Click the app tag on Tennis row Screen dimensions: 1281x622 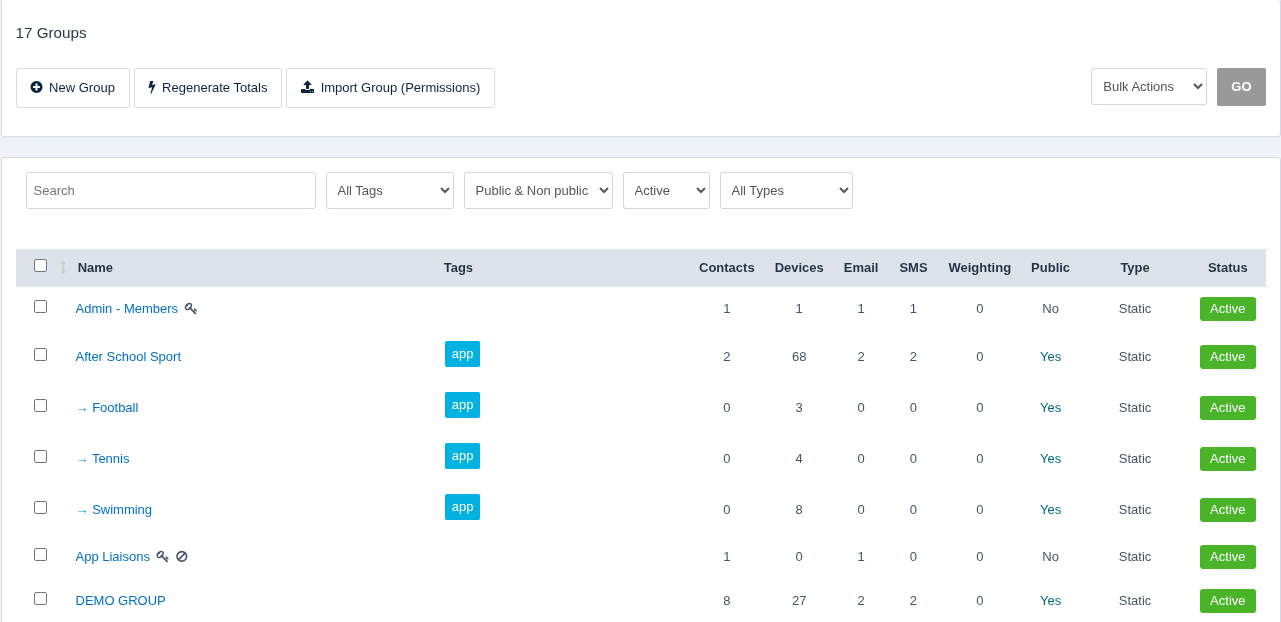tap(462, 456)
